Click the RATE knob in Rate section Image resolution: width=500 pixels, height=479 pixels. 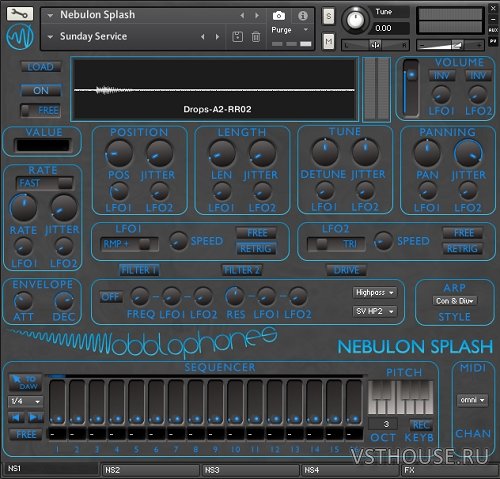click(x=23, y=207)
